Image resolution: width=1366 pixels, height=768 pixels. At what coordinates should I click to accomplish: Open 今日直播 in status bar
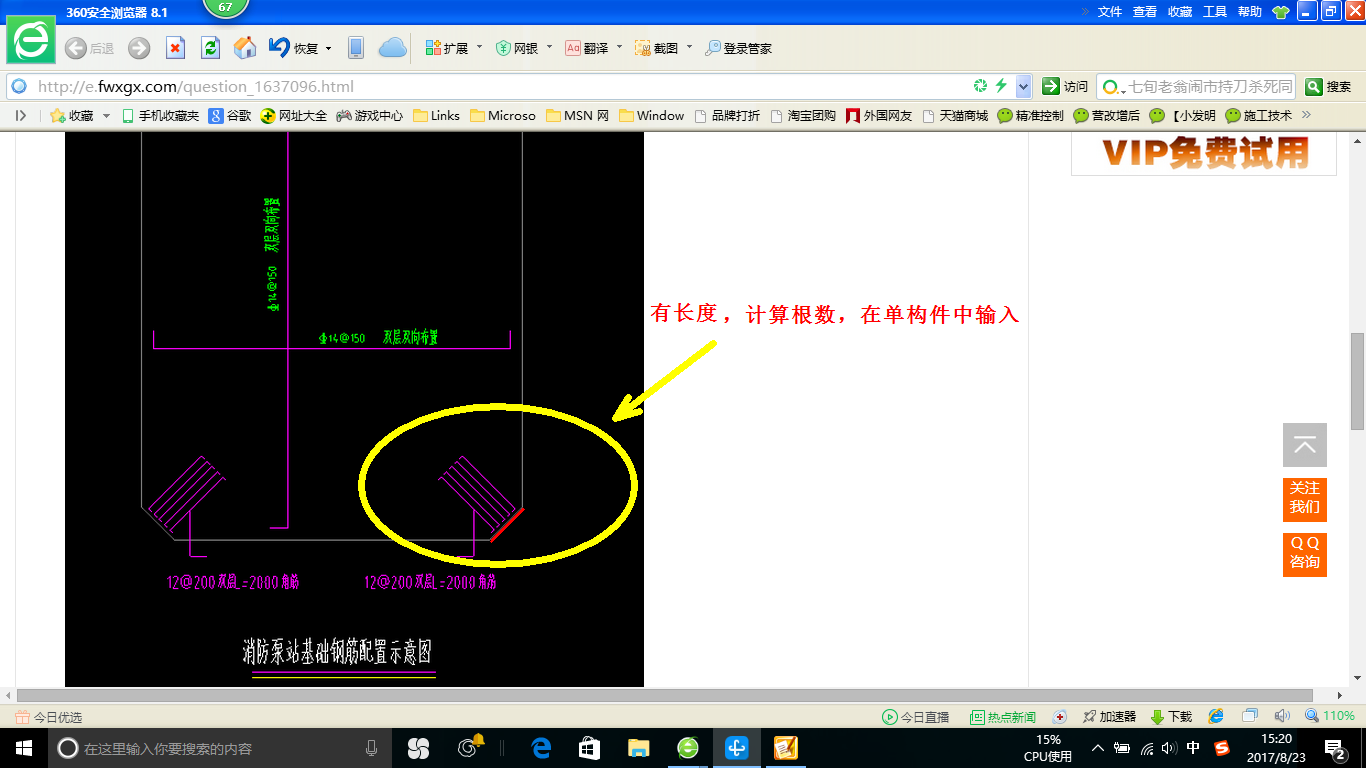click(915, 717)
